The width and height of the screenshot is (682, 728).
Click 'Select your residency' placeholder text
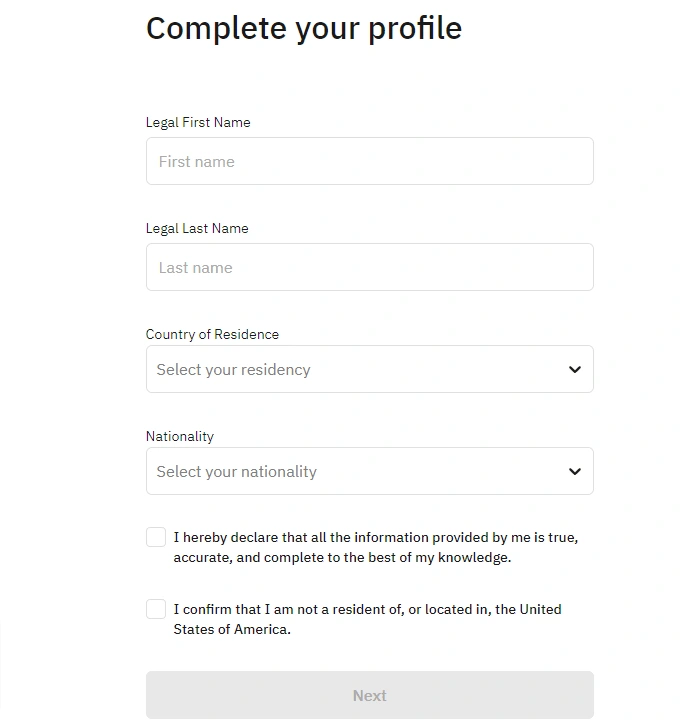pos(233,370)
